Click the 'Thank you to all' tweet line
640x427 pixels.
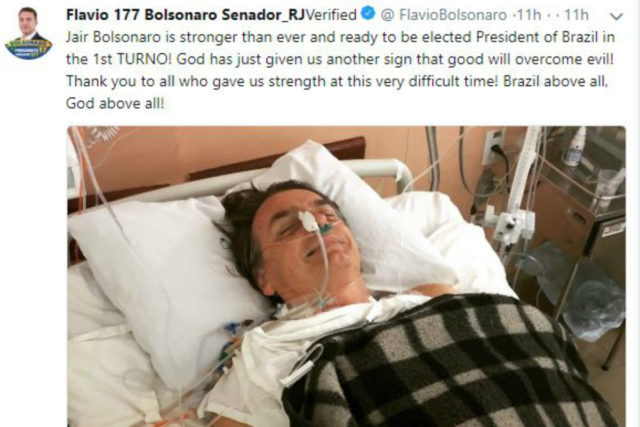coord(337,81)
